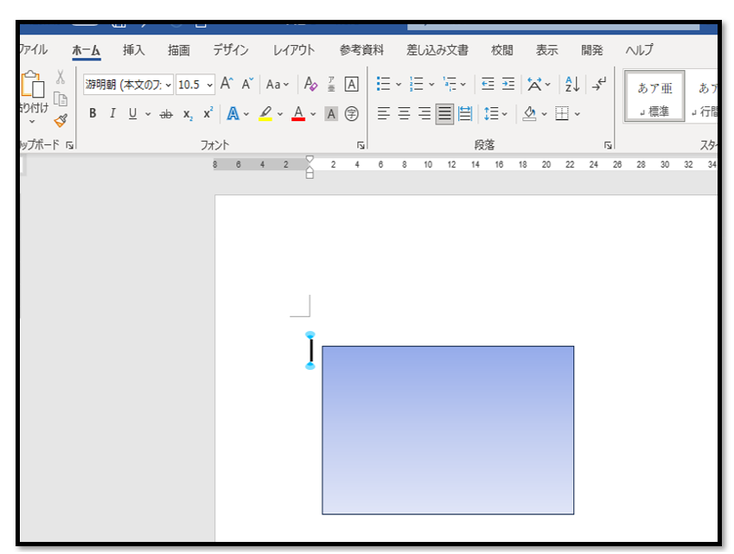Viewport: 734px width, 554px height.
Task: Apply strikethrough formatting
Action: point(166,114)
